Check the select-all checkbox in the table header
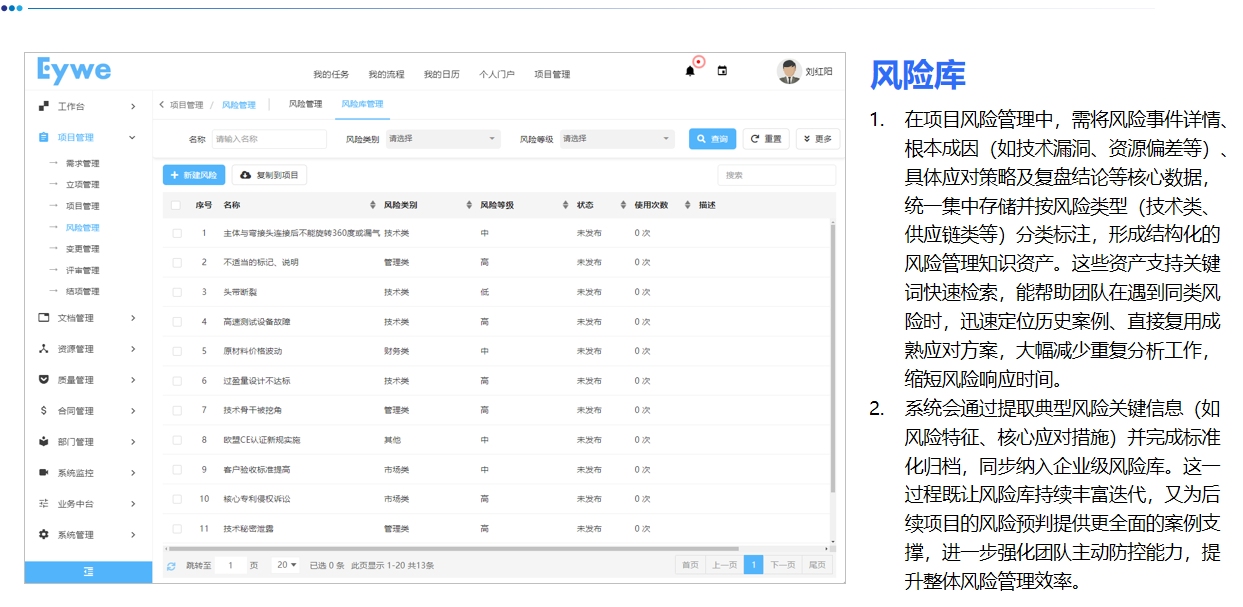1243x607 pixels. [x=176, y=204]
